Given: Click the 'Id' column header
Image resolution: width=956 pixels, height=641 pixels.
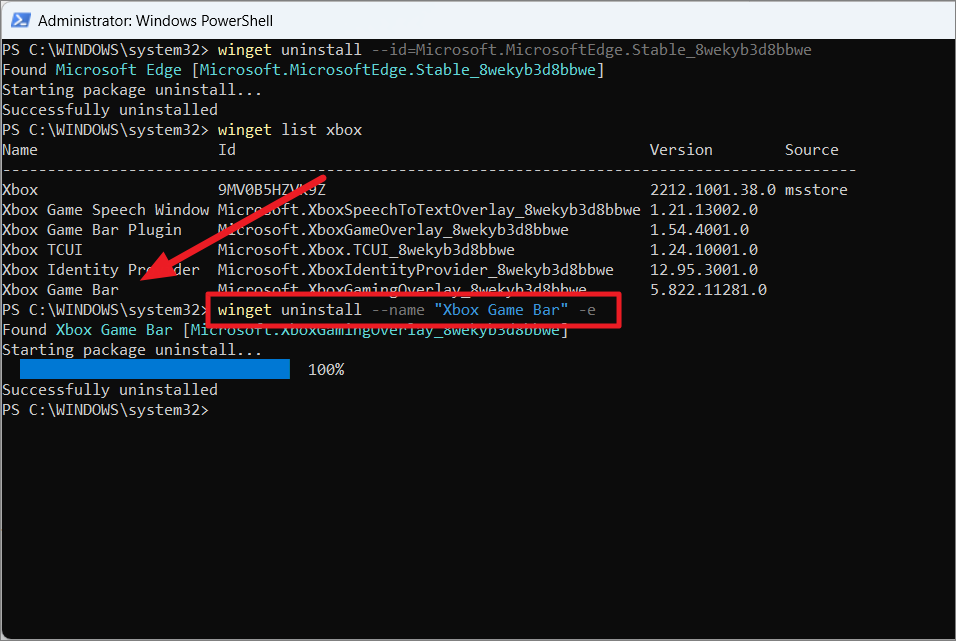Looking at the screenshot, I should click(x=227, y=150).
